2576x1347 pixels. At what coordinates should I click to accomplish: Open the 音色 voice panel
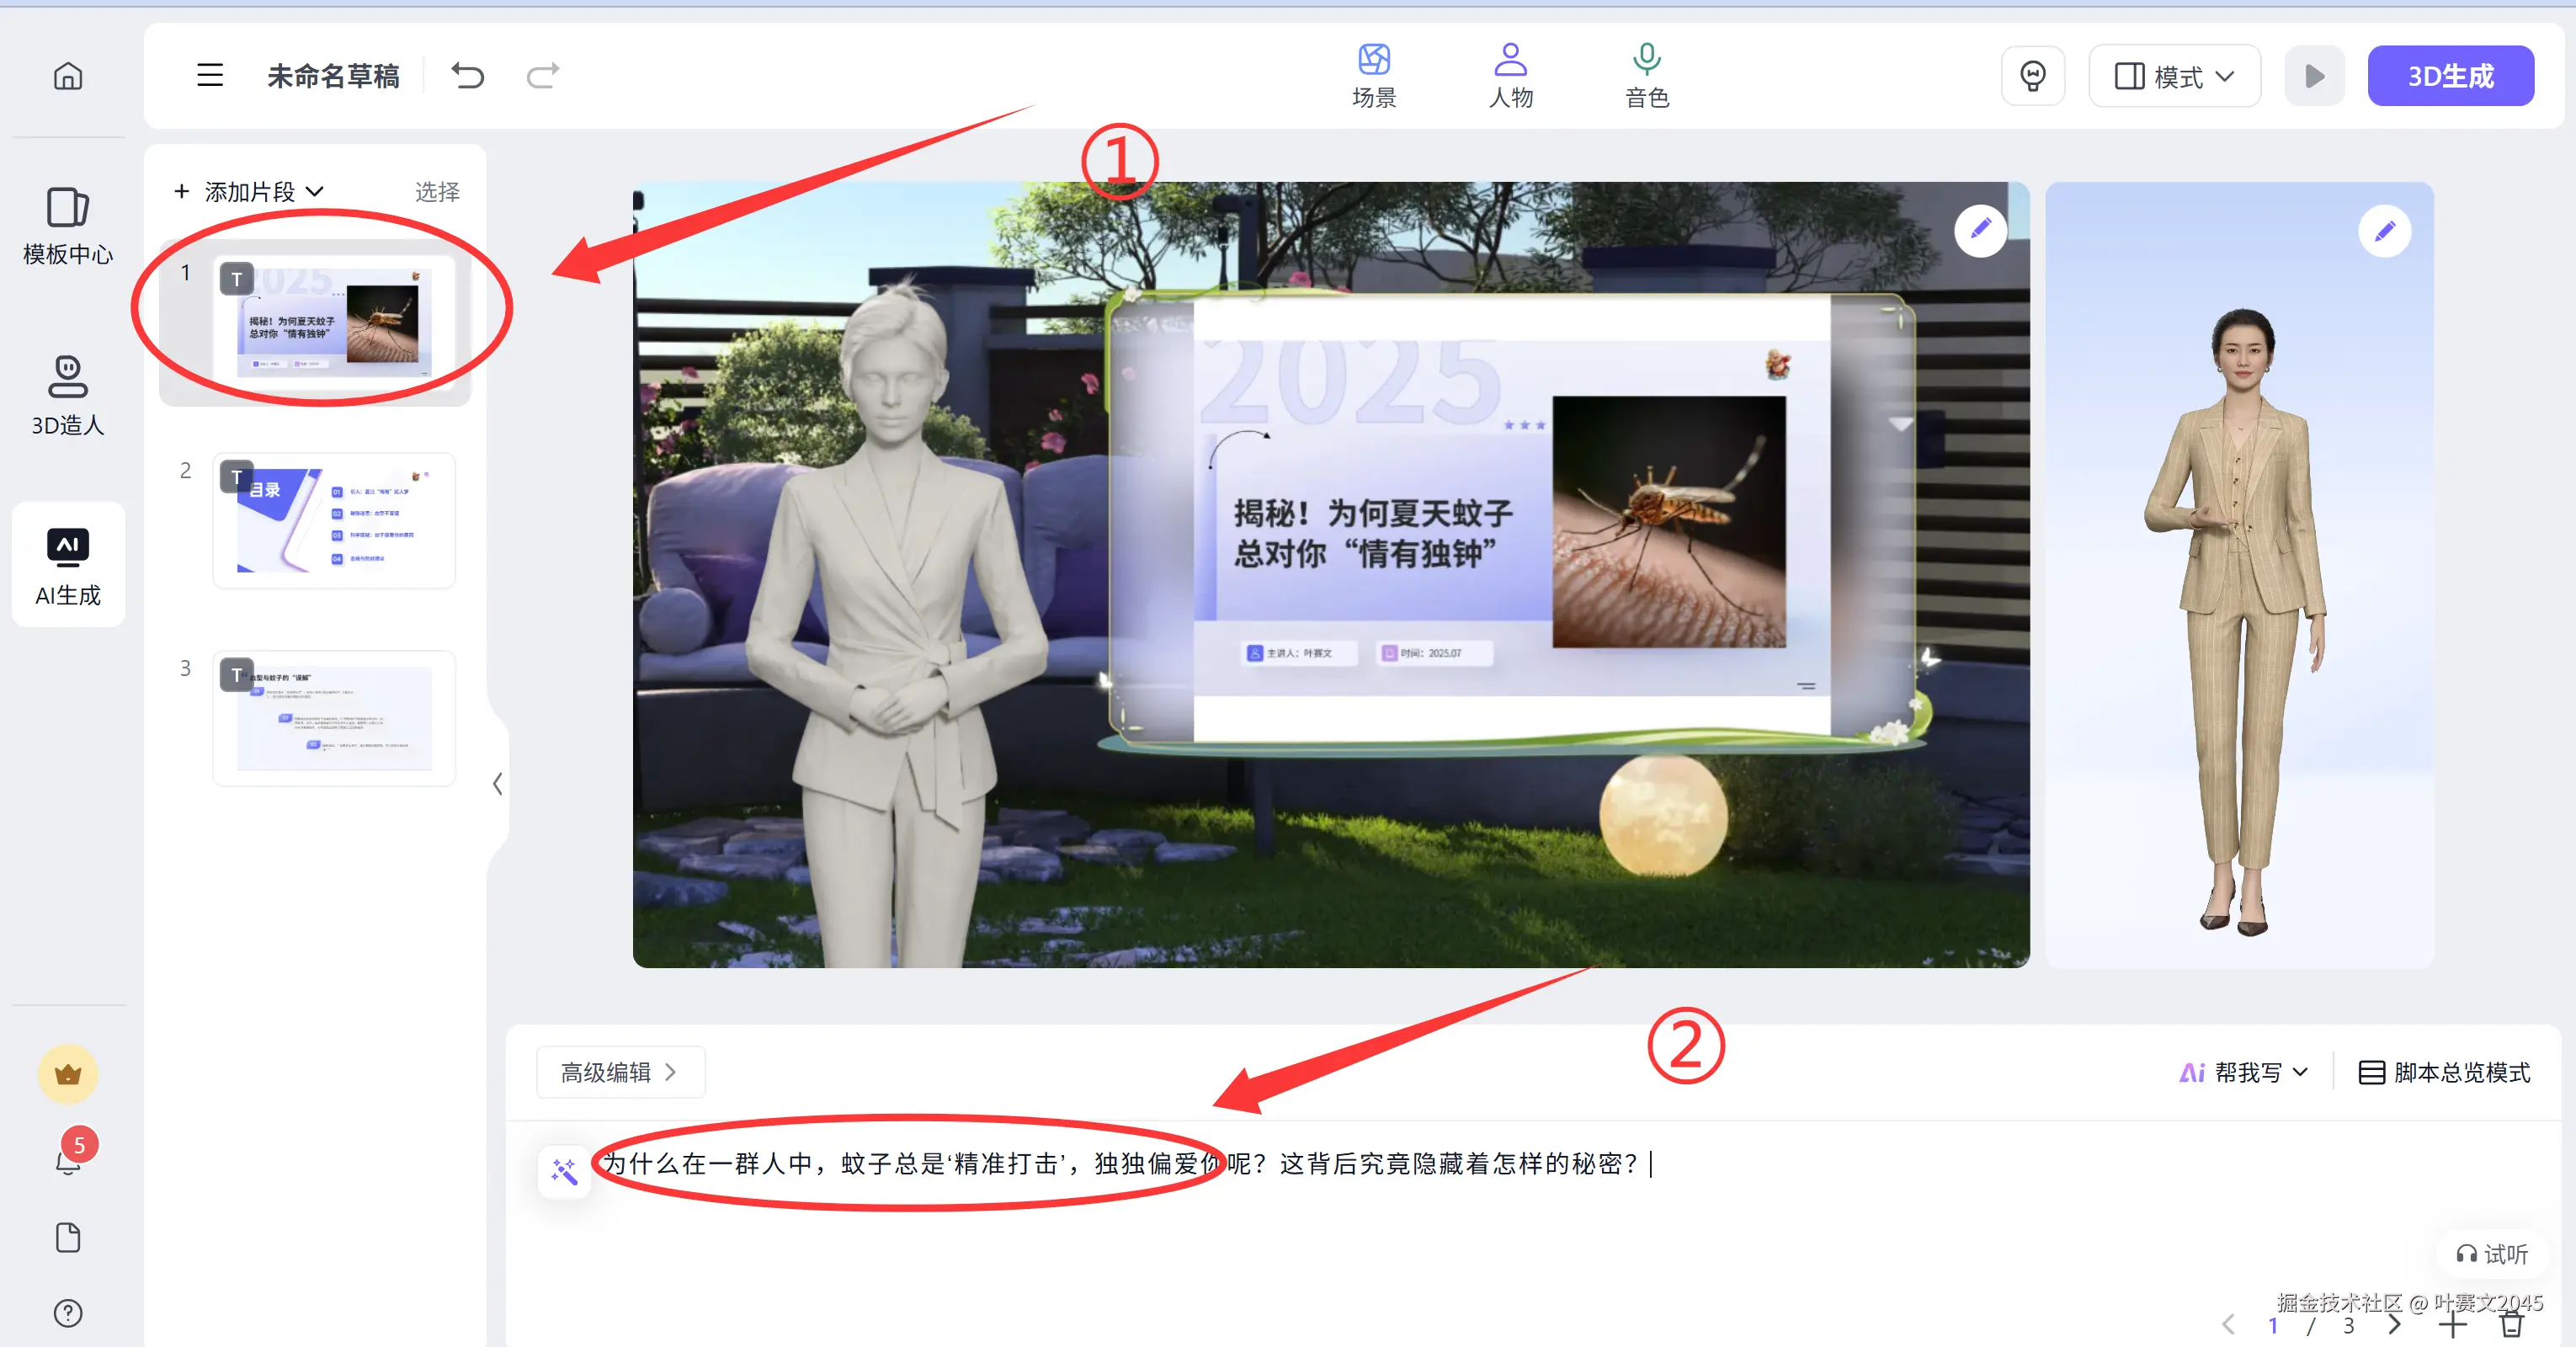click(x=1646, y=76)
